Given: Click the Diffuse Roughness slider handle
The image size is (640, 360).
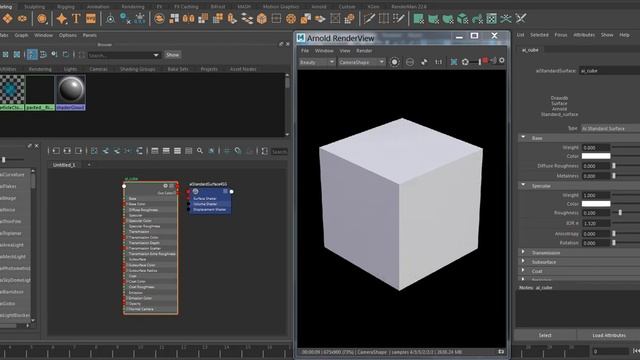Looking at the screenshot, I should pyautogui.click(x=613, y=166).
